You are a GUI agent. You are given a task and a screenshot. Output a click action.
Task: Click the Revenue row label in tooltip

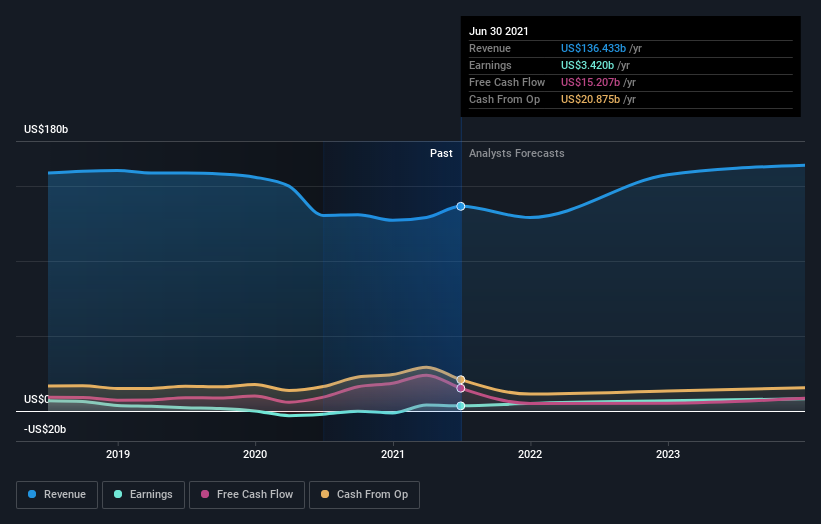490,48
